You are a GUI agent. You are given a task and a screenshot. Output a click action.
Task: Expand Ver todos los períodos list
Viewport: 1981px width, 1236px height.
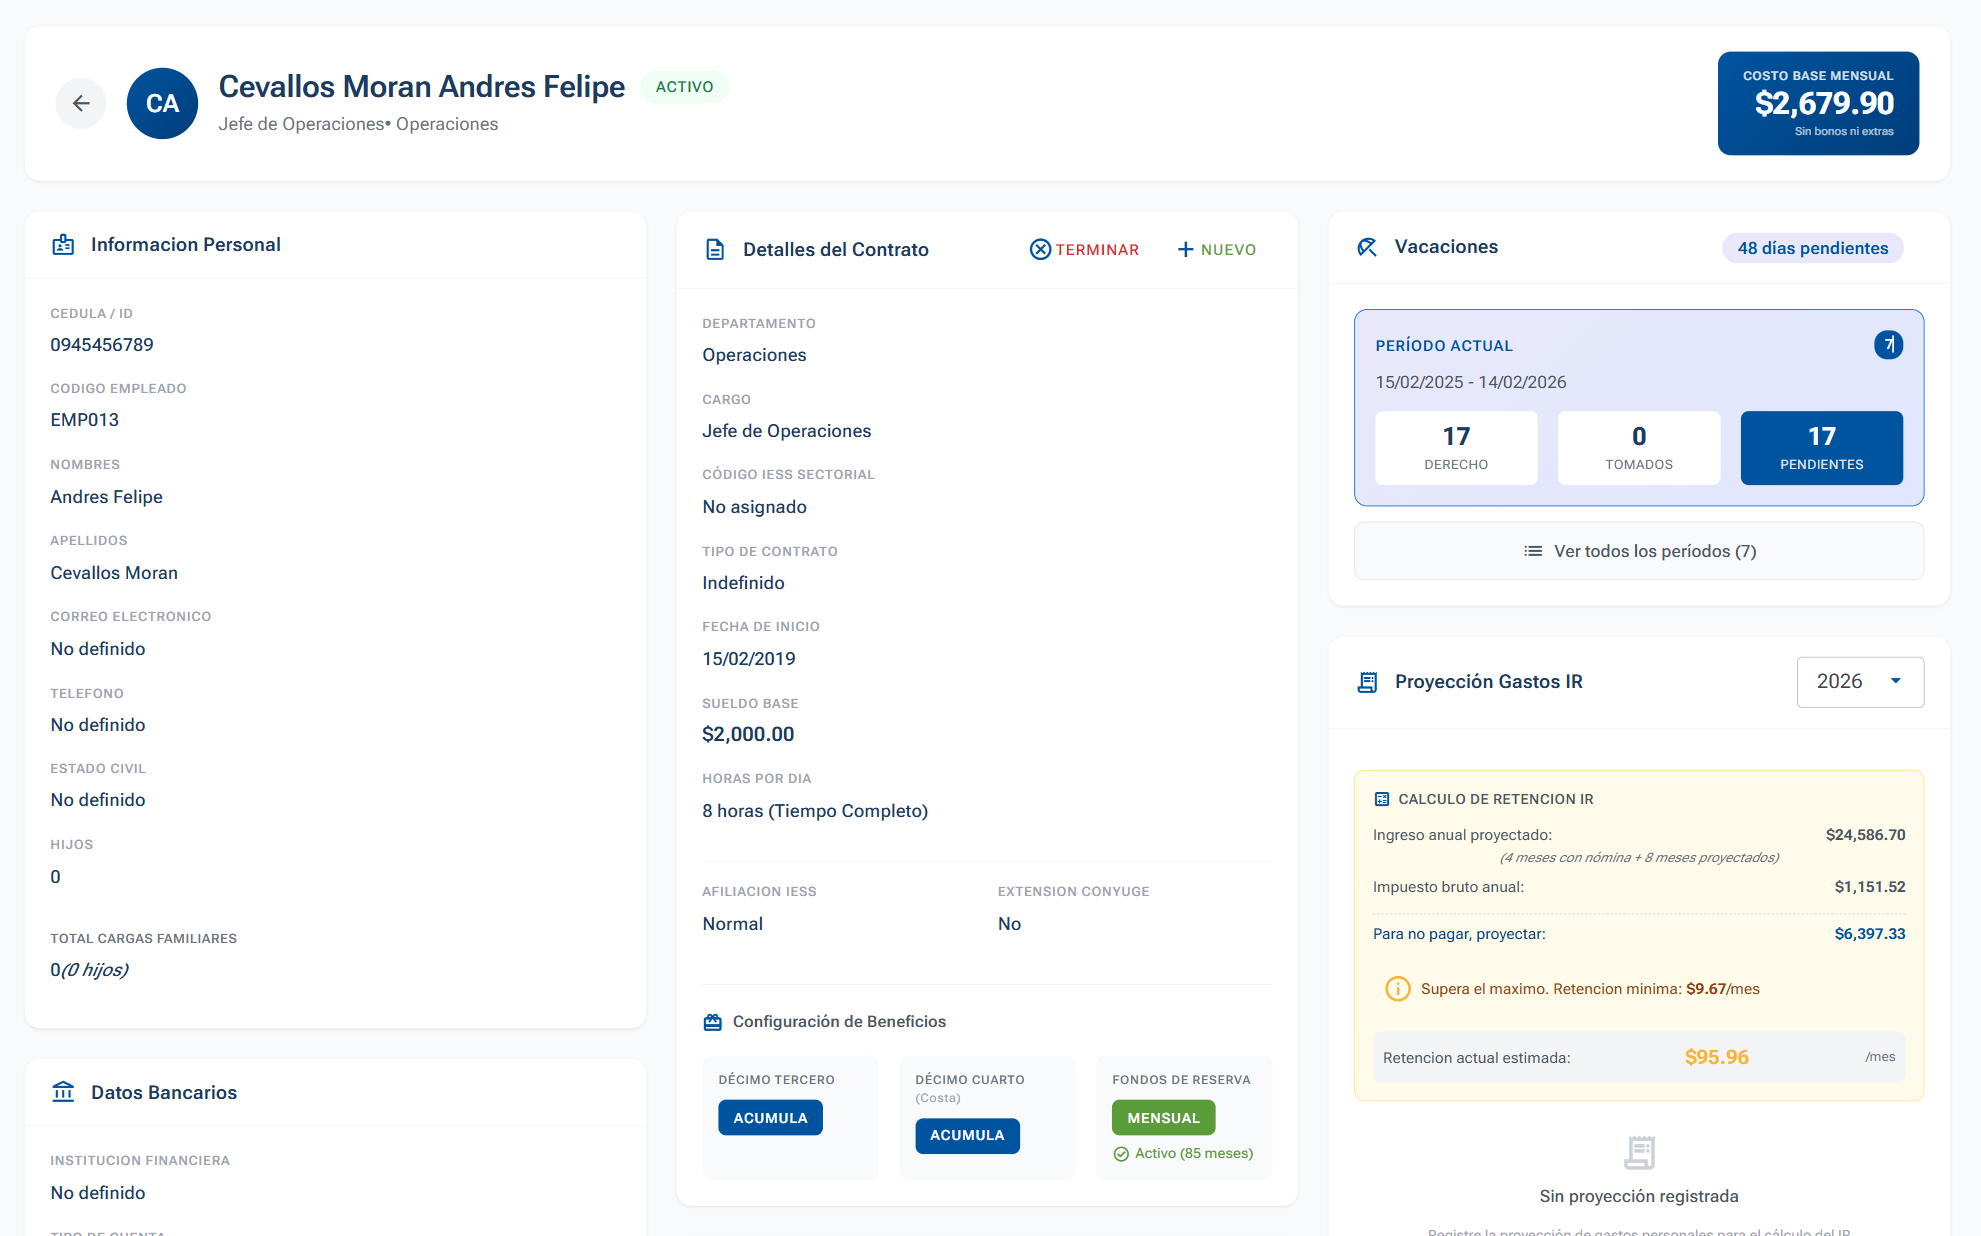[1638, 551]
